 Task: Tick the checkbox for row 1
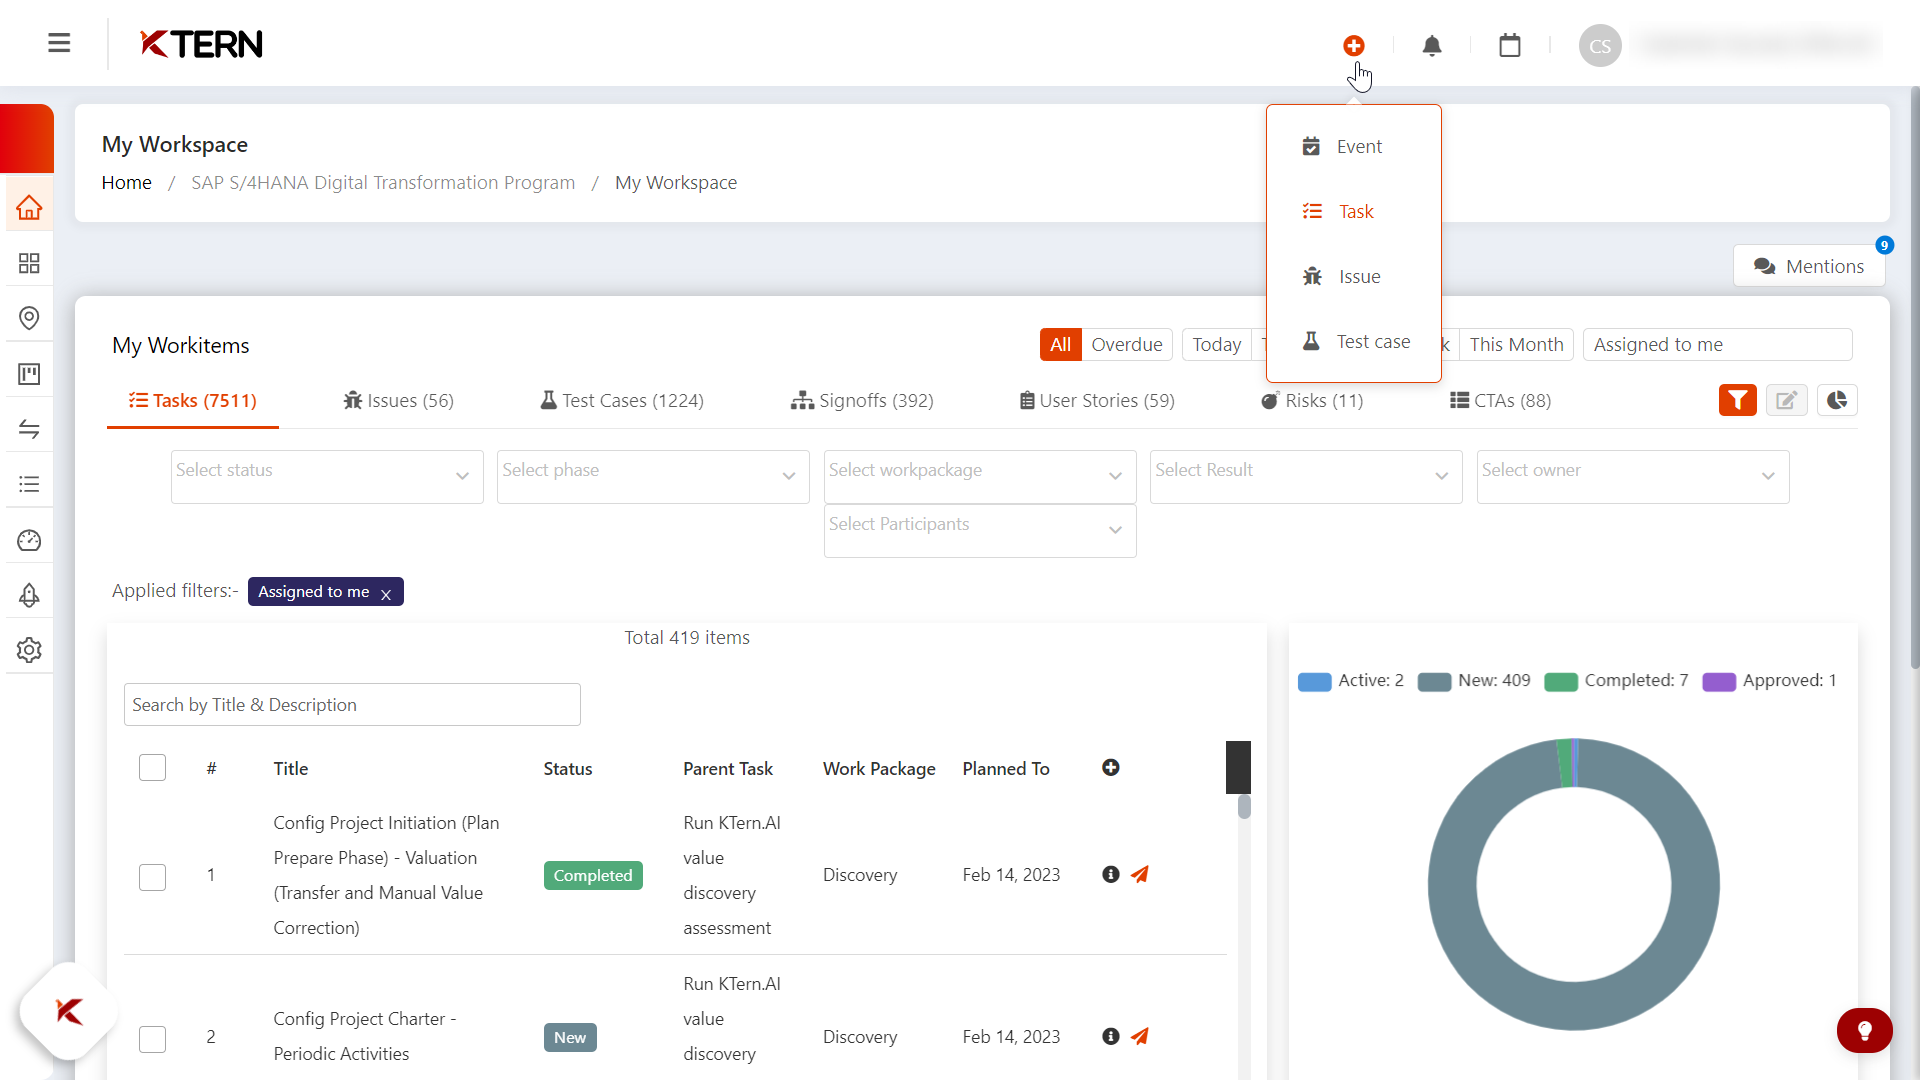coord(152,877)
